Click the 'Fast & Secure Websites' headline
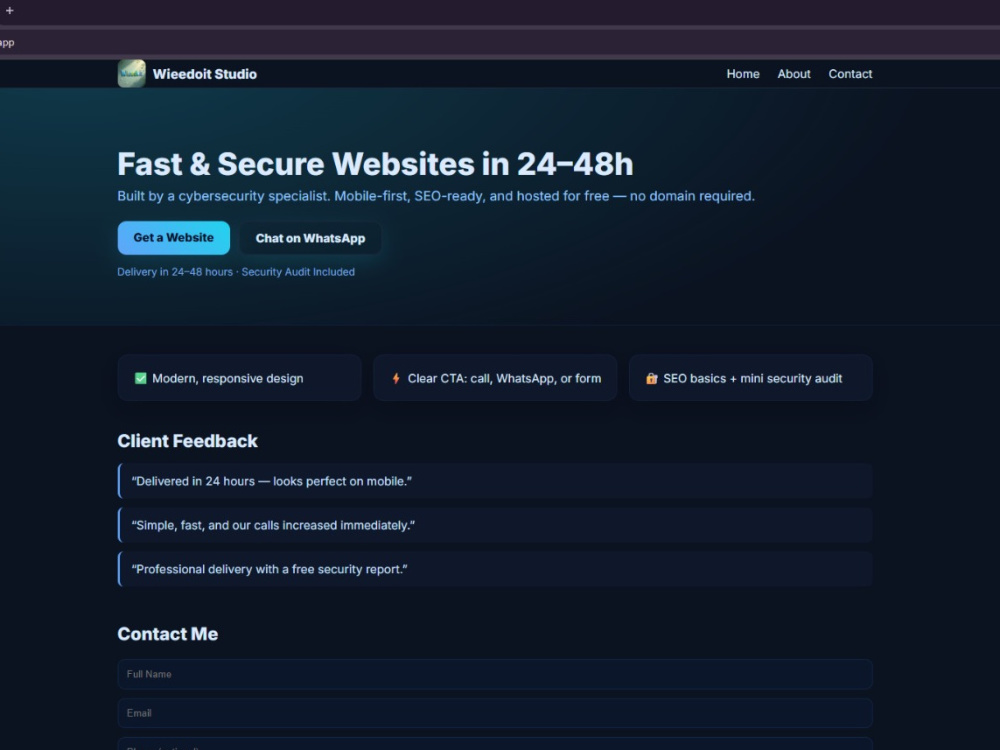Screen dimensions: 1000x750 [375, 164]
